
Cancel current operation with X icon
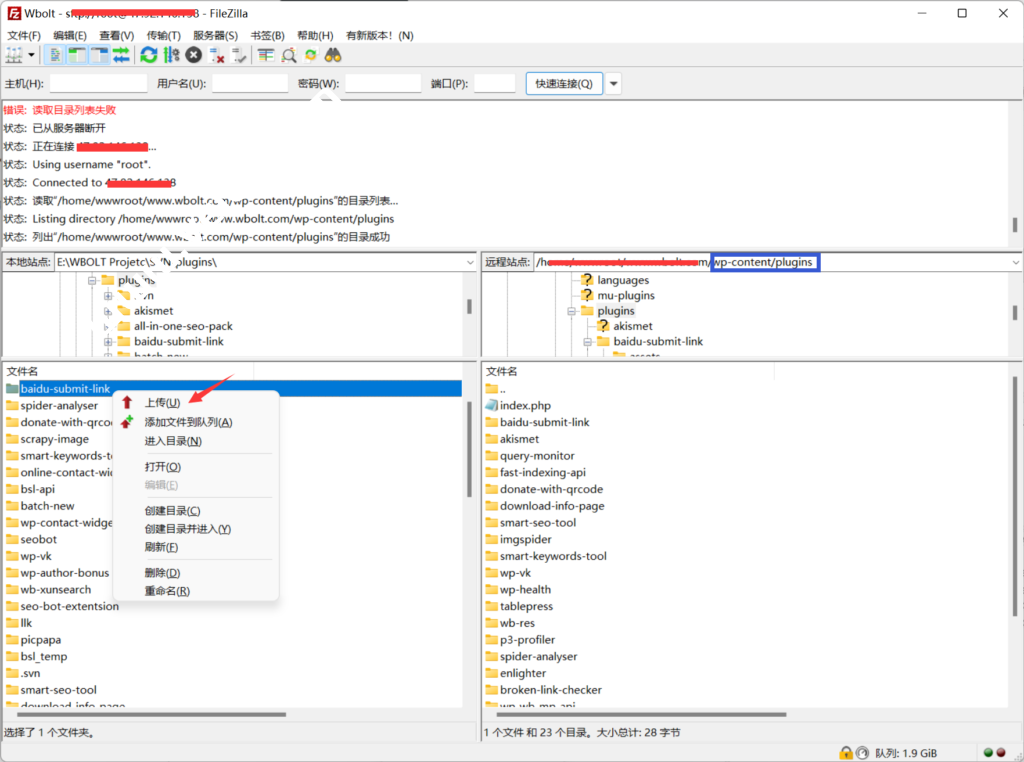click(x=193, y=55)
